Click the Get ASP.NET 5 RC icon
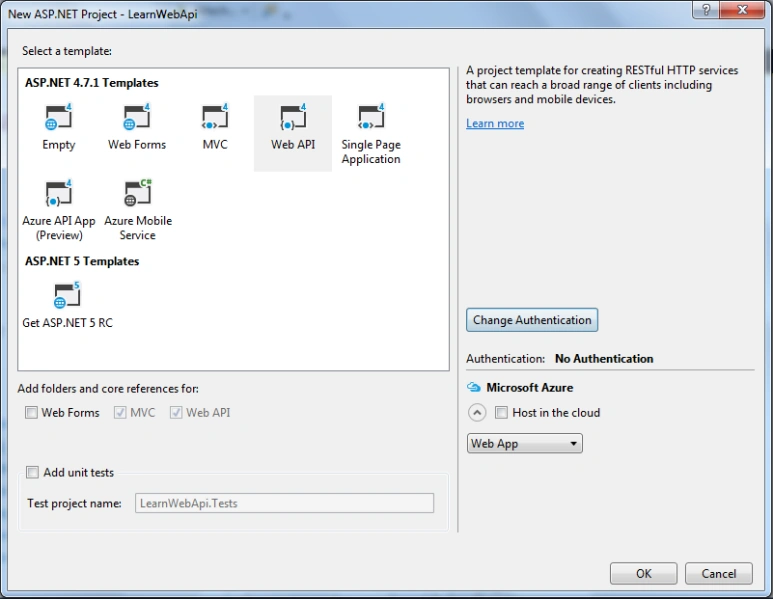Viewport: 773px width, 600px height. (x=67, y=295)
